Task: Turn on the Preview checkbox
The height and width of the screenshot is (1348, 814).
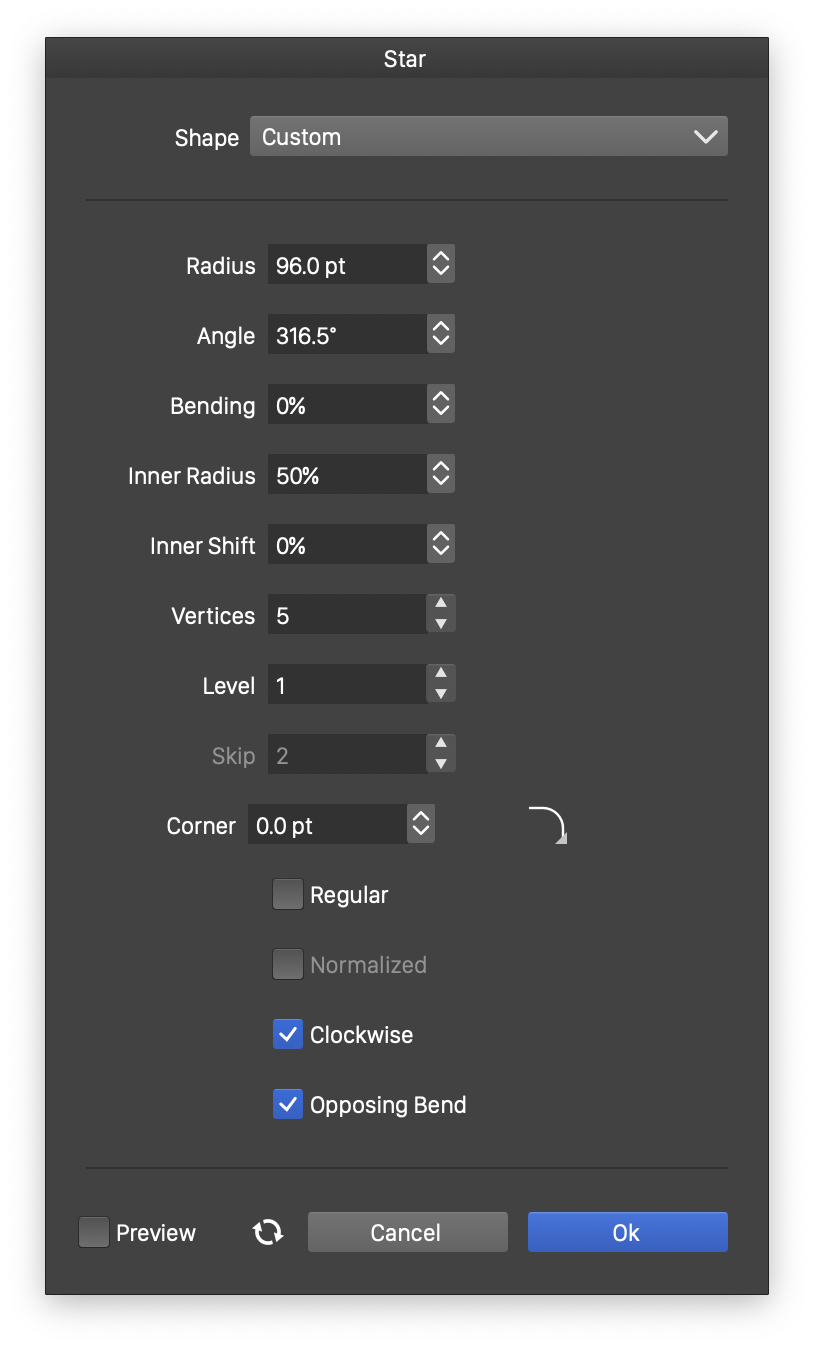Action: tap(94, 1232)
